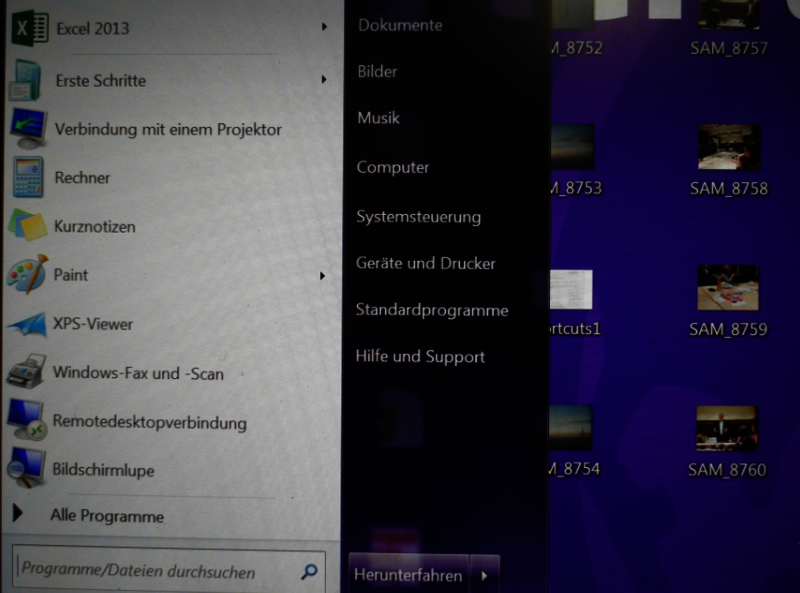Click the Erste Schritte icon
Screen dimensions: 800x593
[26, 80]
